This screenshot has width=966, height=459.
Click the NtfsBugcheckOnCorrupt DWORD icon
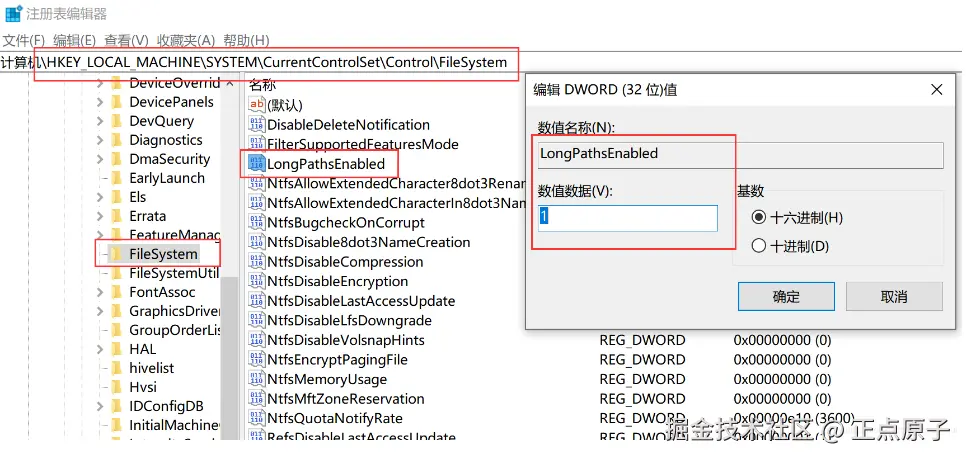tap(256, 223)
